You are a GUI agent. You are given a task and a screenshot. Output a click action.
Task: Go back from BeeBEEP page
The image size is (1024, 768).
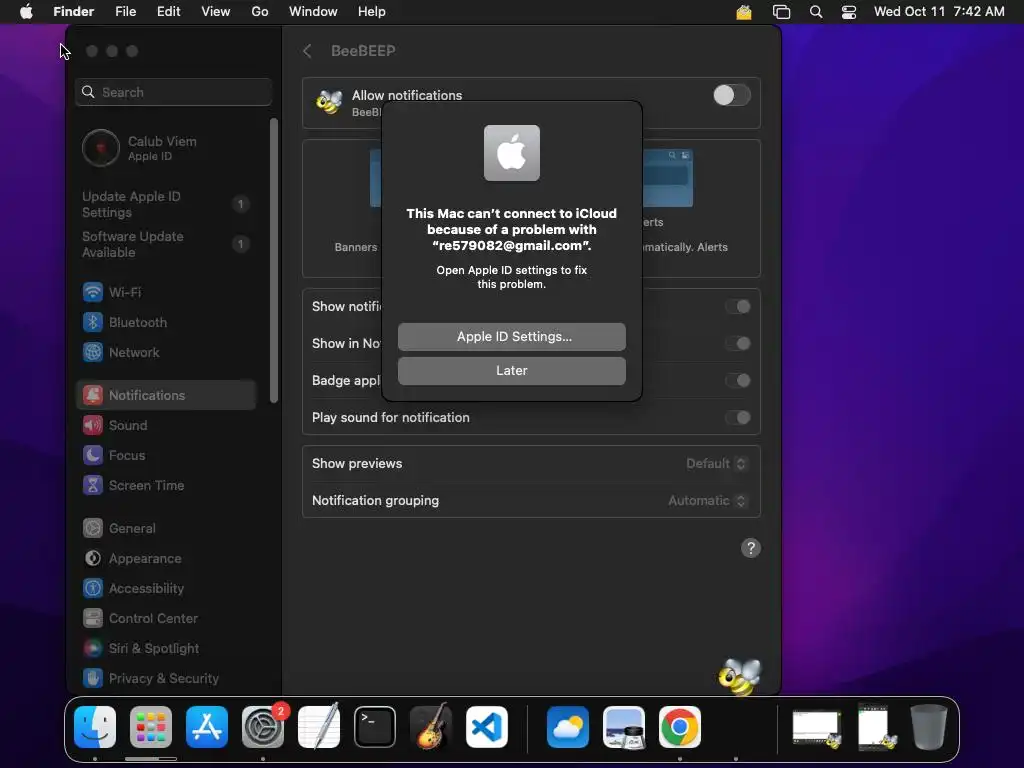point(307,51)
